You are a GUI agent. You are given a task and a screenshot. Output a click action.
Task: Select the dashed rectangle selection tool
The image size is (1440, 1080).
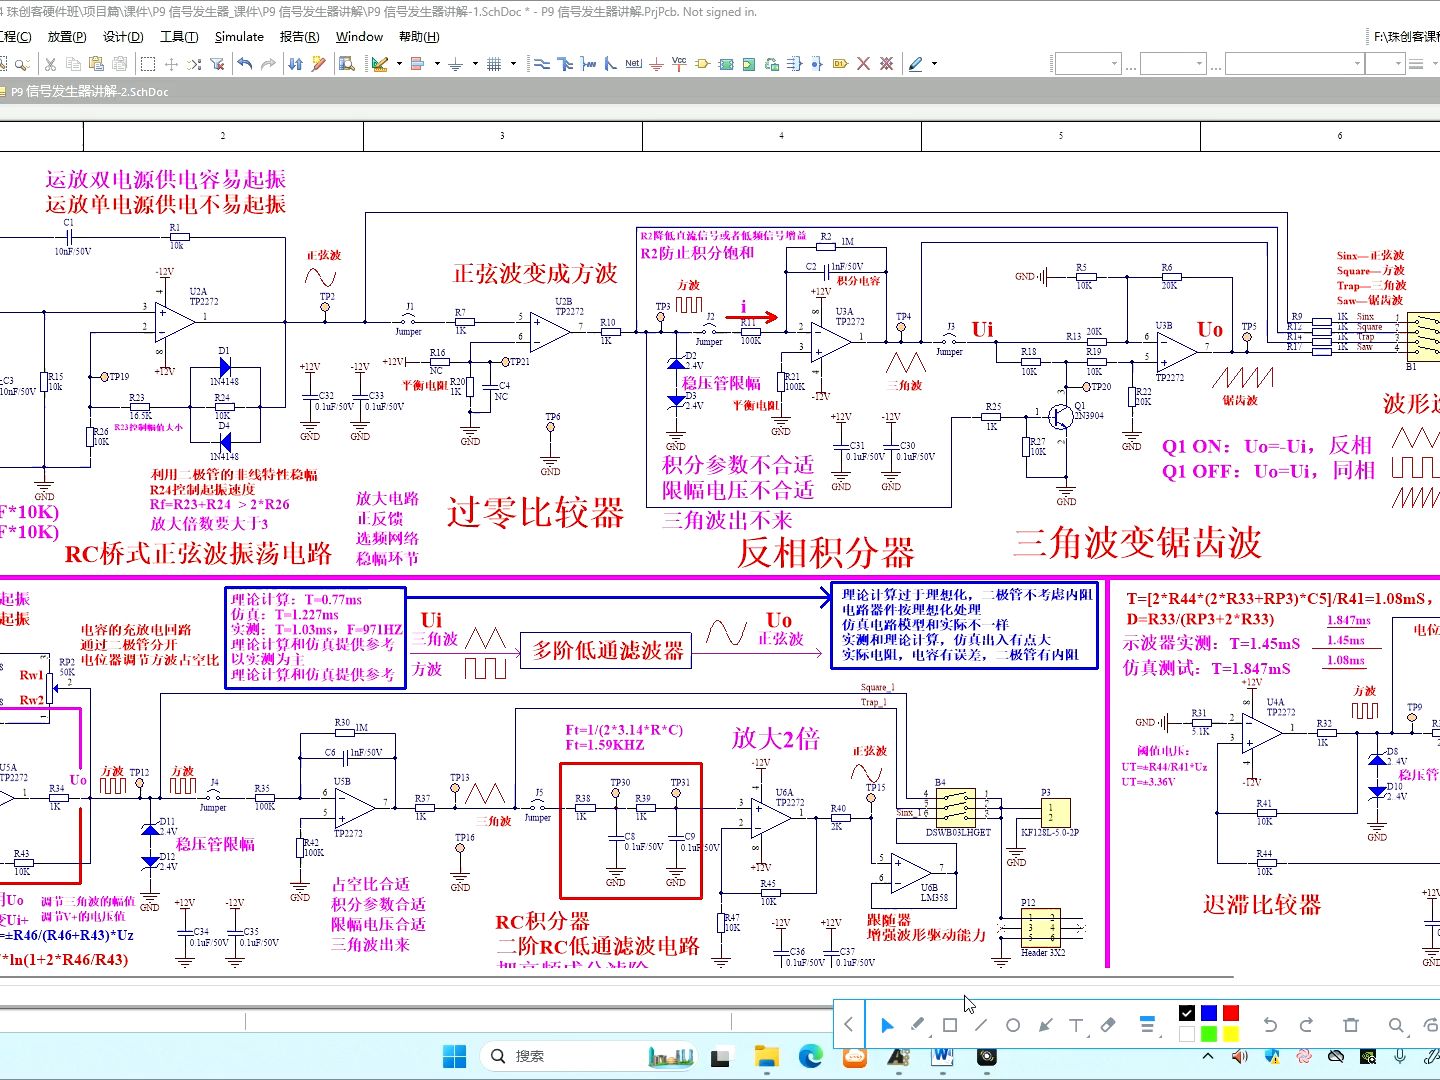(x=148, y=64)
